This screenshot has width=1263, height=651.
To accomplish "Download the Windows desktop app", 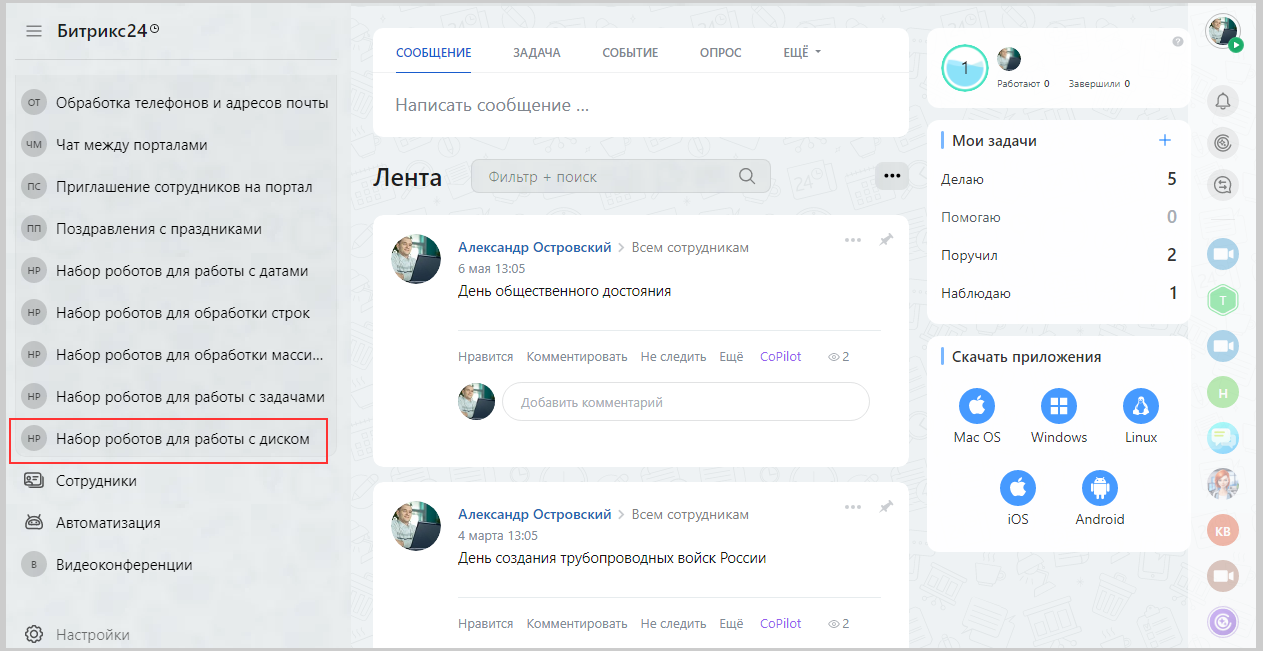I will point(1058,407).
